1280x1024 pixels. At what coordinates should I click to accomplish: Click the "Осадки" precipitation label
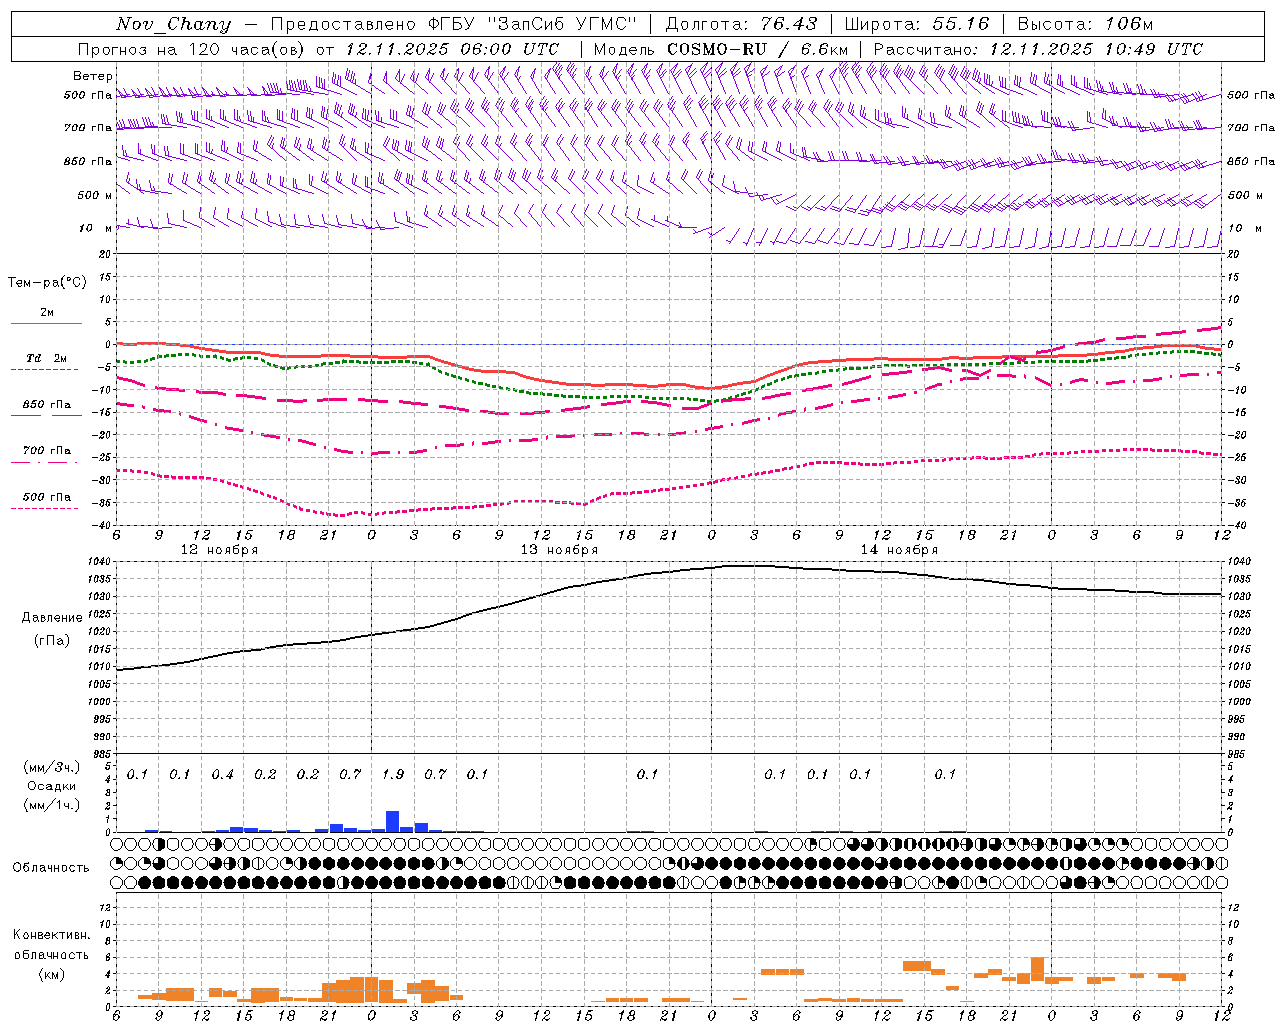pyautogui.click(x=51, y=786)
